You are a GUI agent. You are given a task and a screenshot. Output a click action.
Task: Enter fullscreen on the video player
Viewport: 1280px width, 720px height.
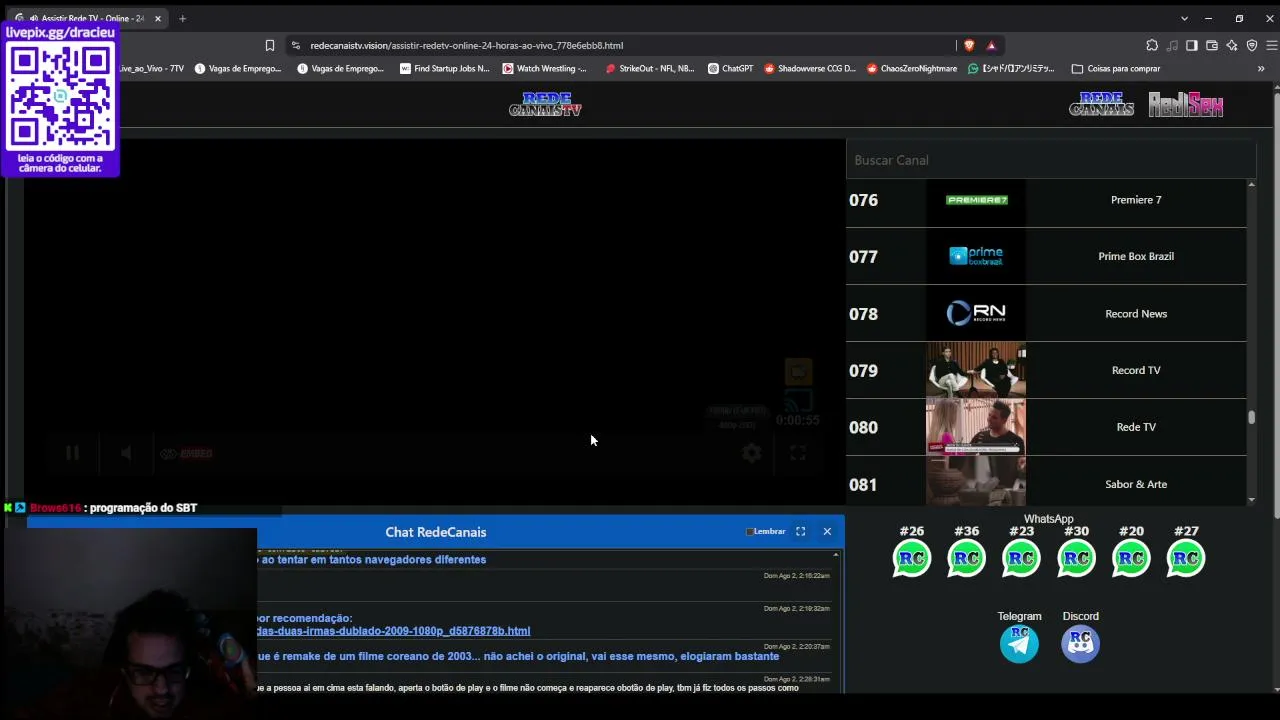pos(798,453)
